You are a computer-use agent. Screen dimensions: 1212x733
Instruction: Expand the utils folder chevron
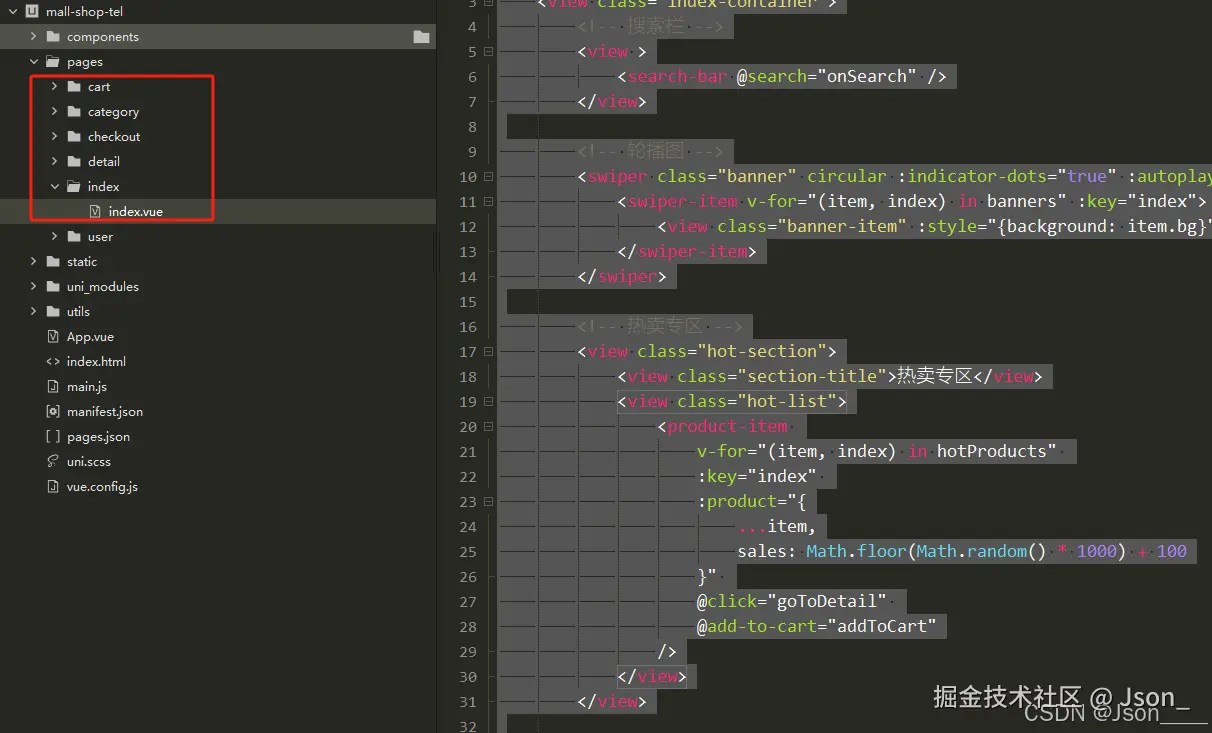coord(34,312)
